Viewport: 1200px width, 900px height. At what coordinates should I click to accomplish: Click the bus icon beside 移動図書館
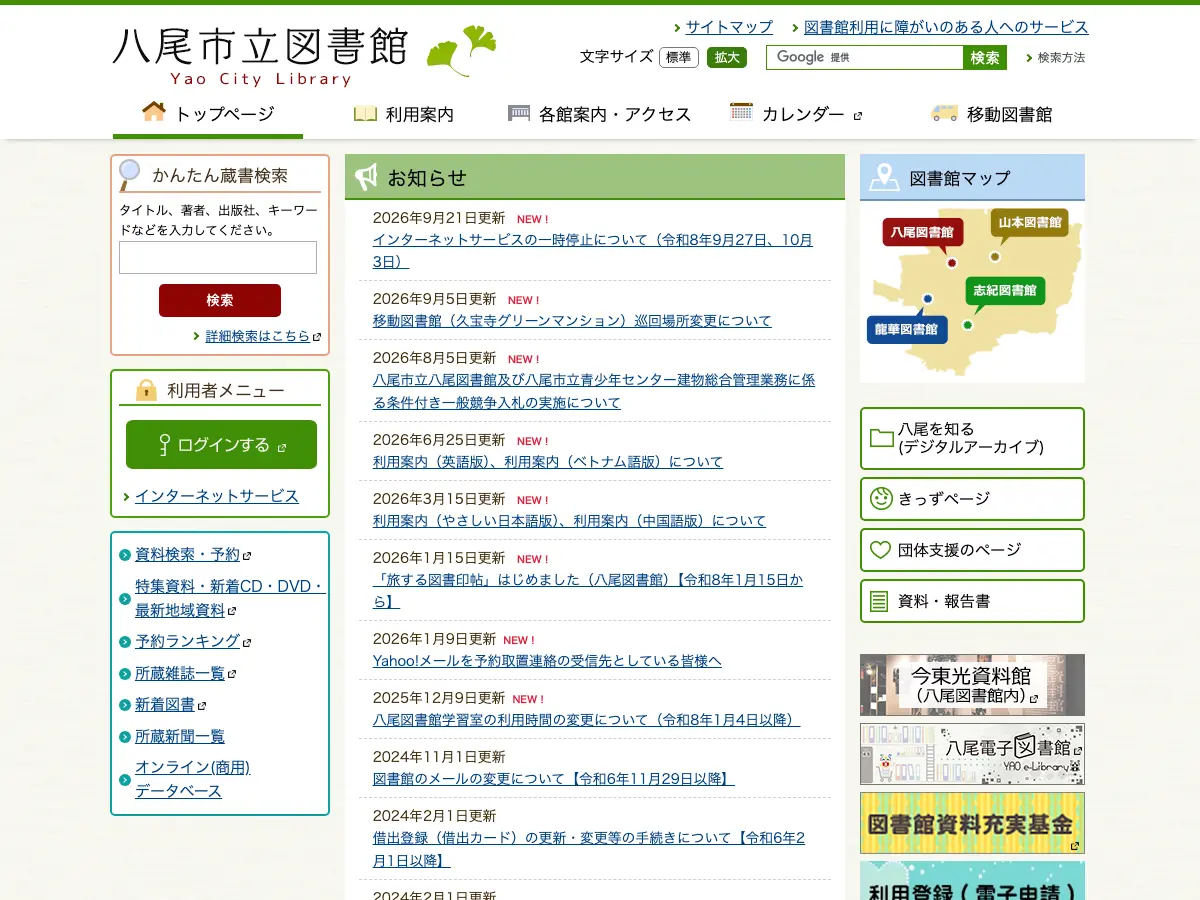(944, 113)
